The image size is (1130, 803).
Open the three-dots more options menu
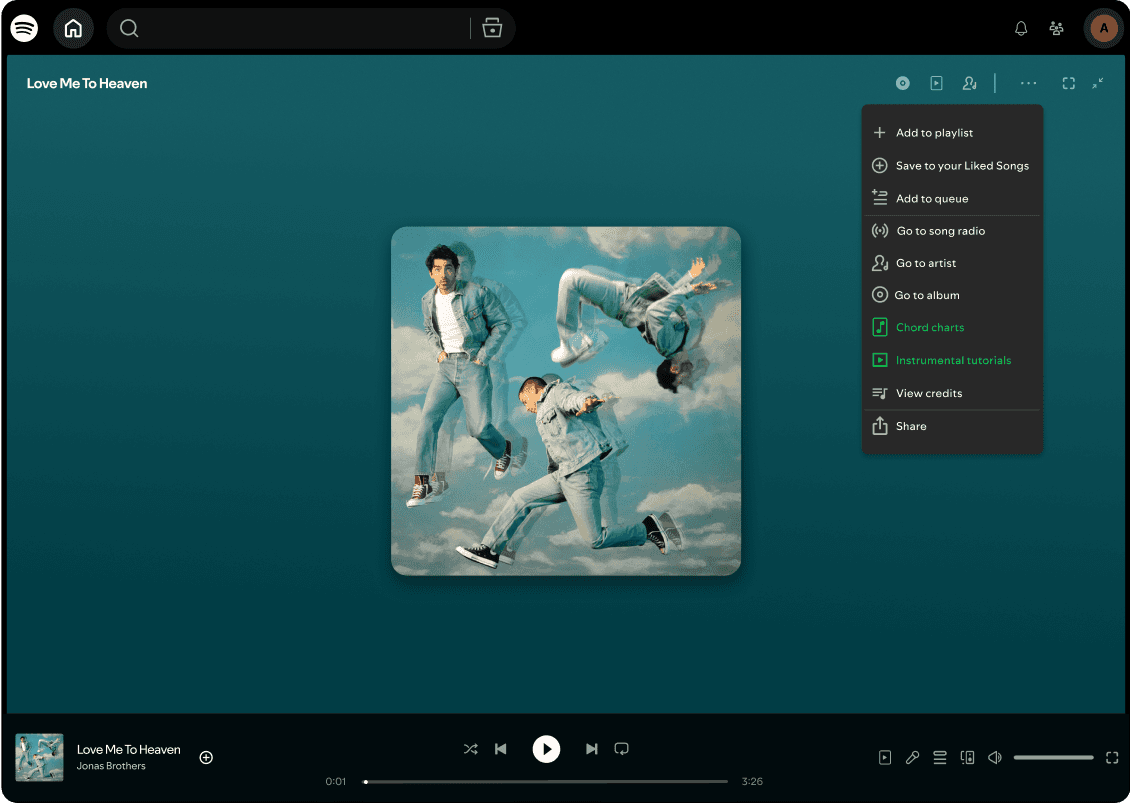pos(1028,84)
